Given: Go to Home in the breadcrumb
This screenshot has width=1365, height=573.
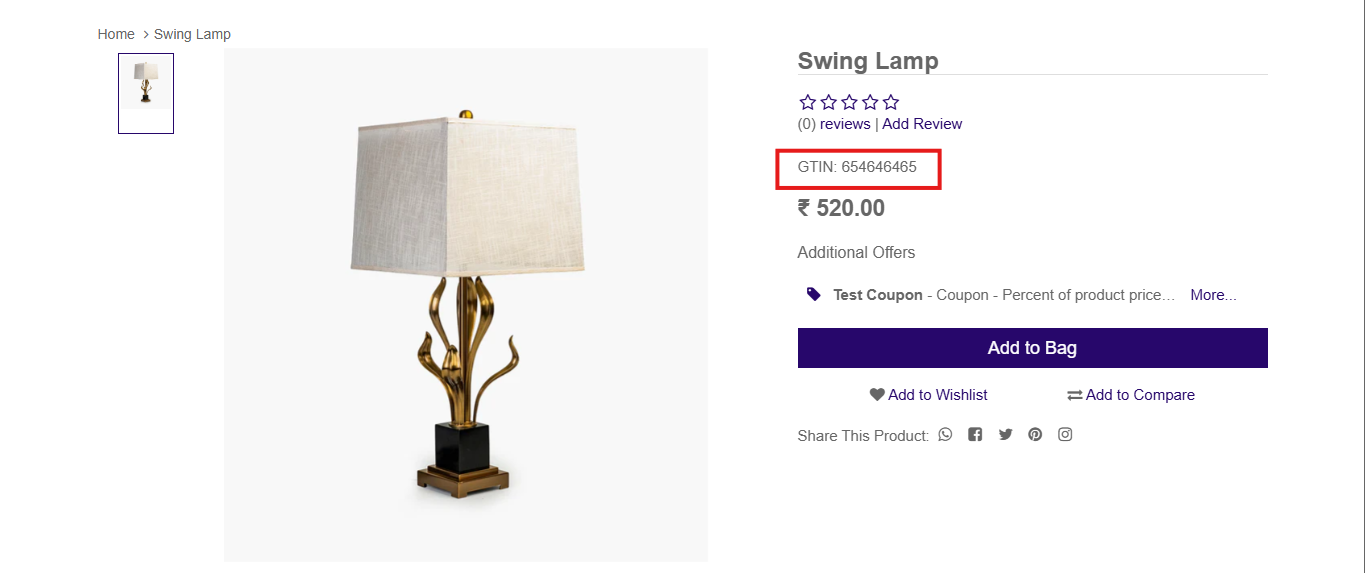Looking at the screenshot, I should click(x=116, y=34).
